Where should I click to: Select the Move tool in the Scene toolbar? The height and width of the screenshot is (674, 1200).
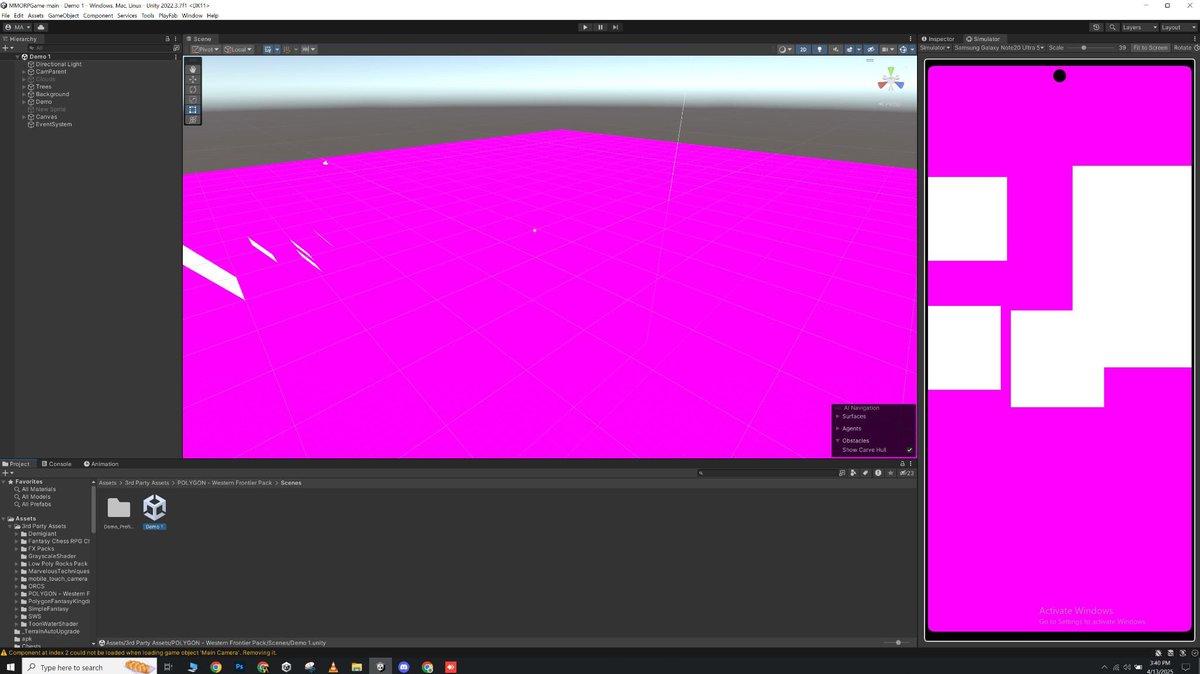point(192,79)
